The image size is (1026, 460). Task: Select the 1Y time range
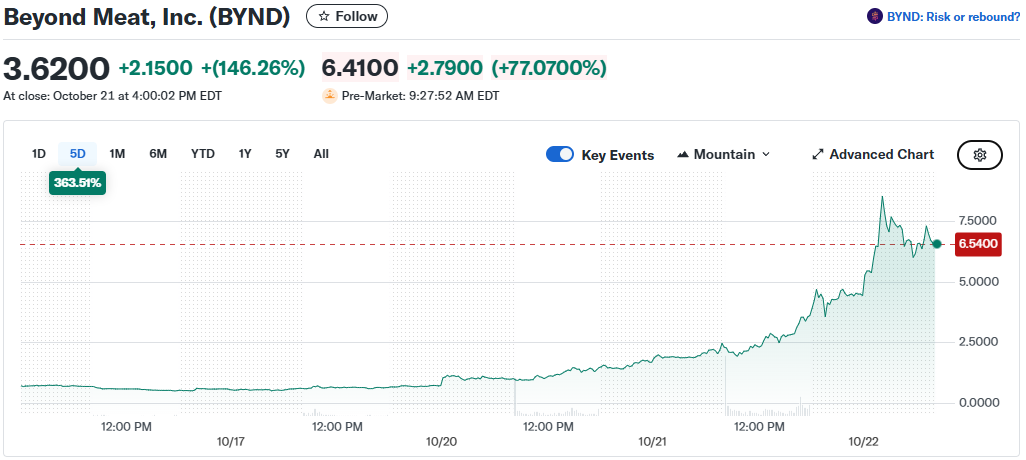(x=245, y=154)
